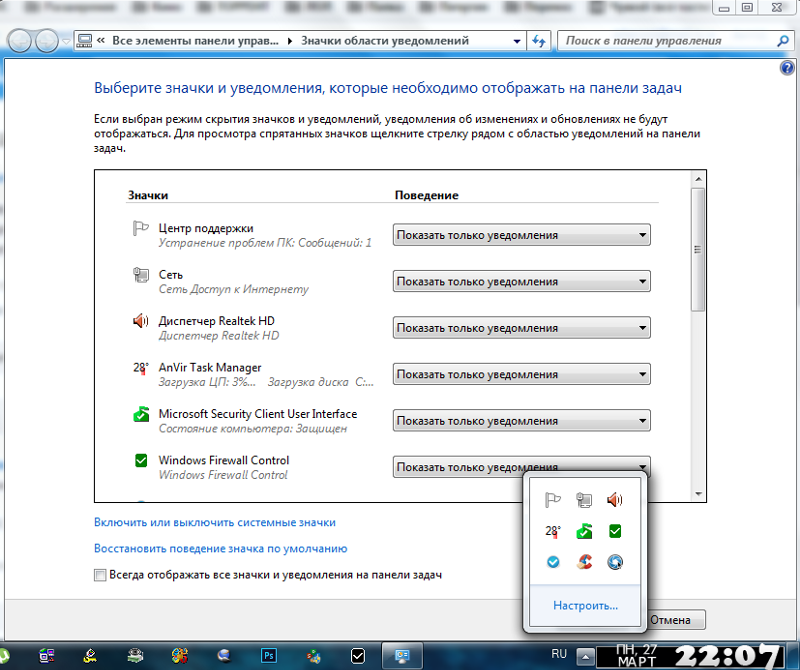Screen dimensions: 800x670
Task: Click the green checkmark Firewall Control tray icon
Action: (x=615, y=531)
